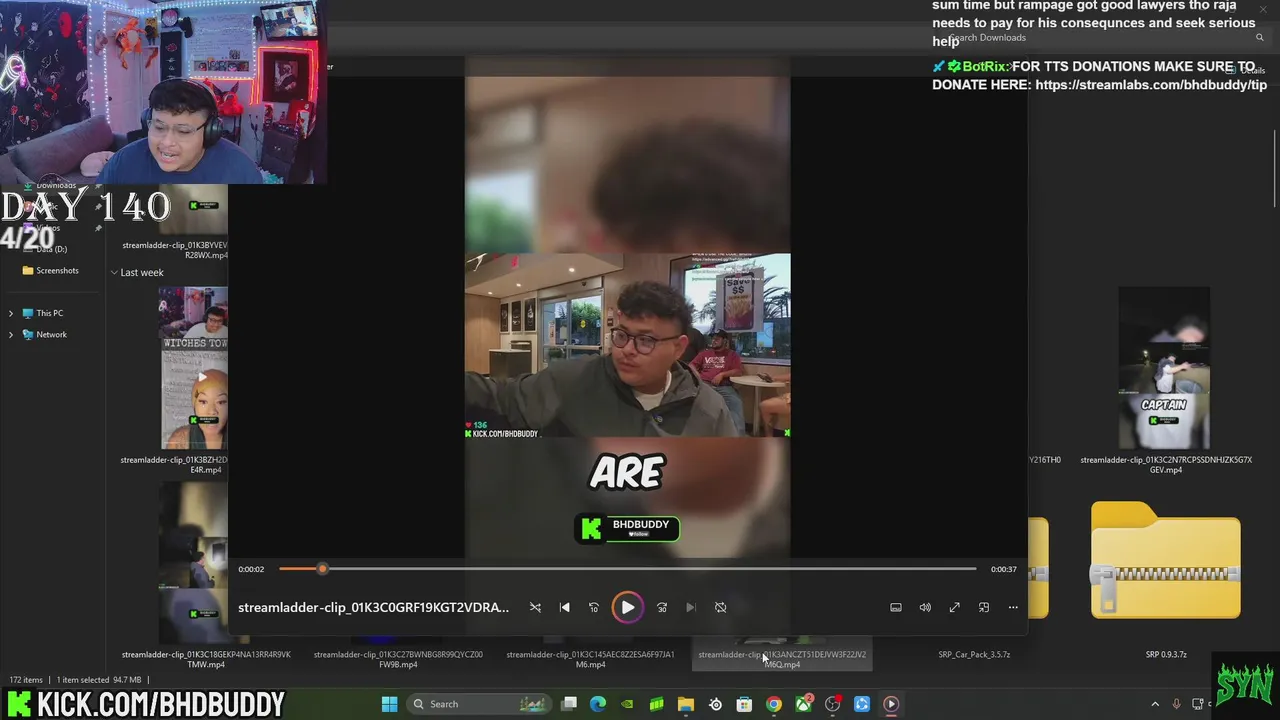Select the Screenshots folder in sidebar
1280x720 pixels.
coord(50,270)
